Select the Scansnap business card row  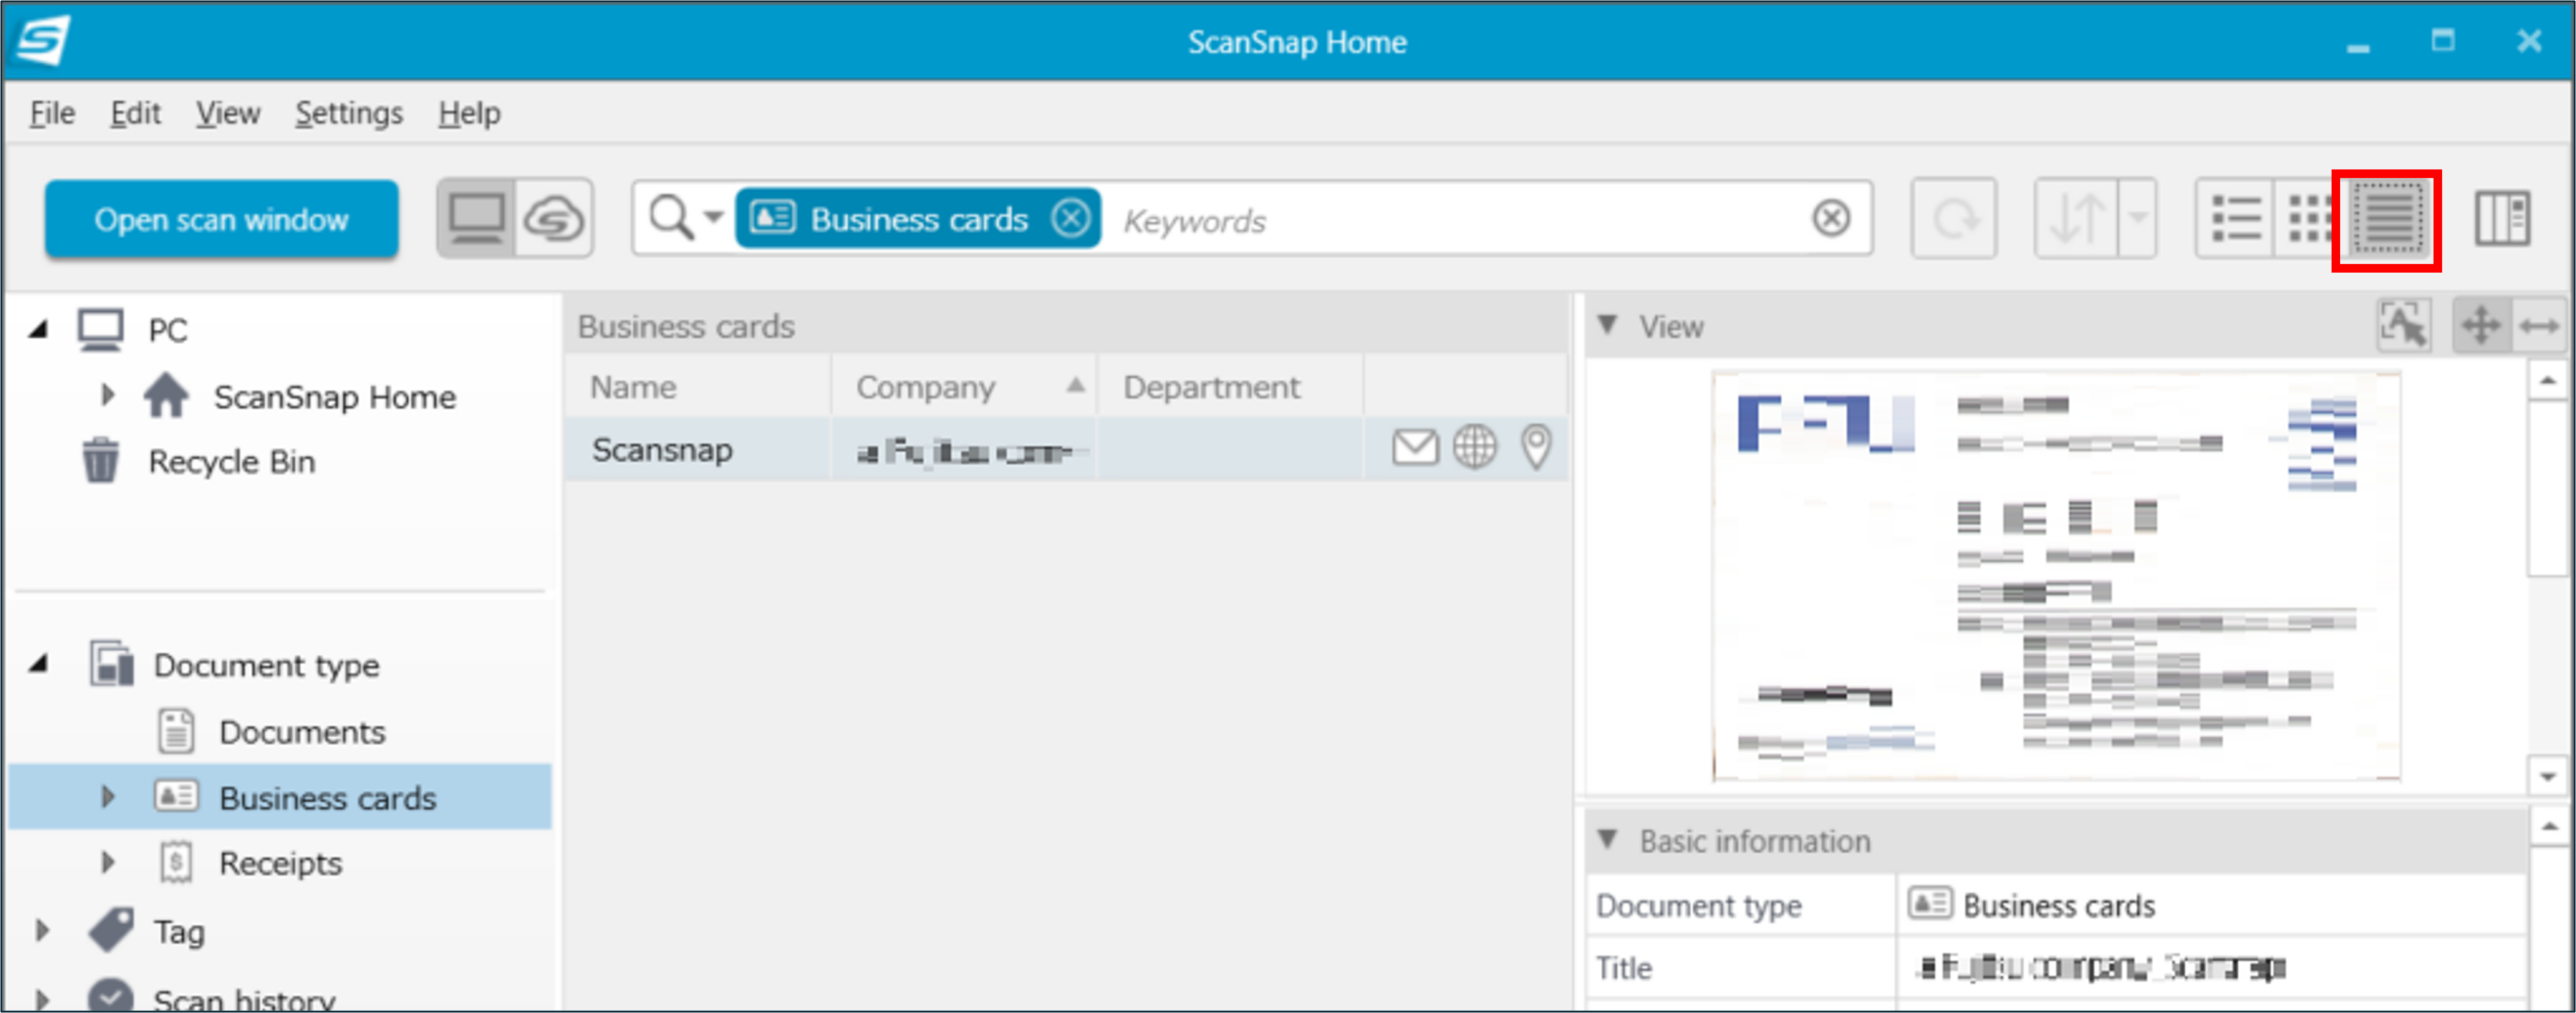click(1066, 449)
